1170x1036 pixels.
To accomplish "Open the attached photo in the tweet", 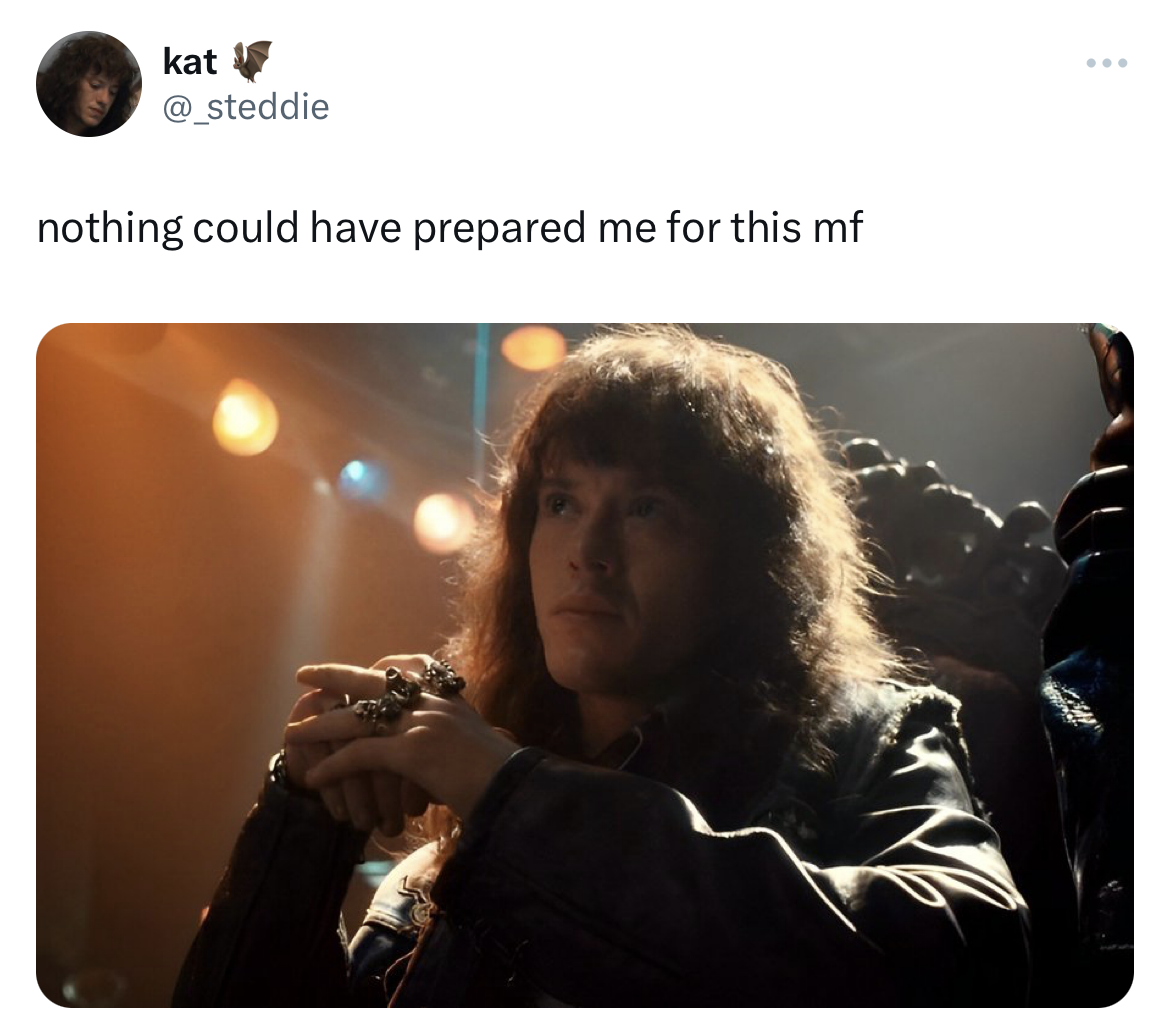I will [585, 665].
